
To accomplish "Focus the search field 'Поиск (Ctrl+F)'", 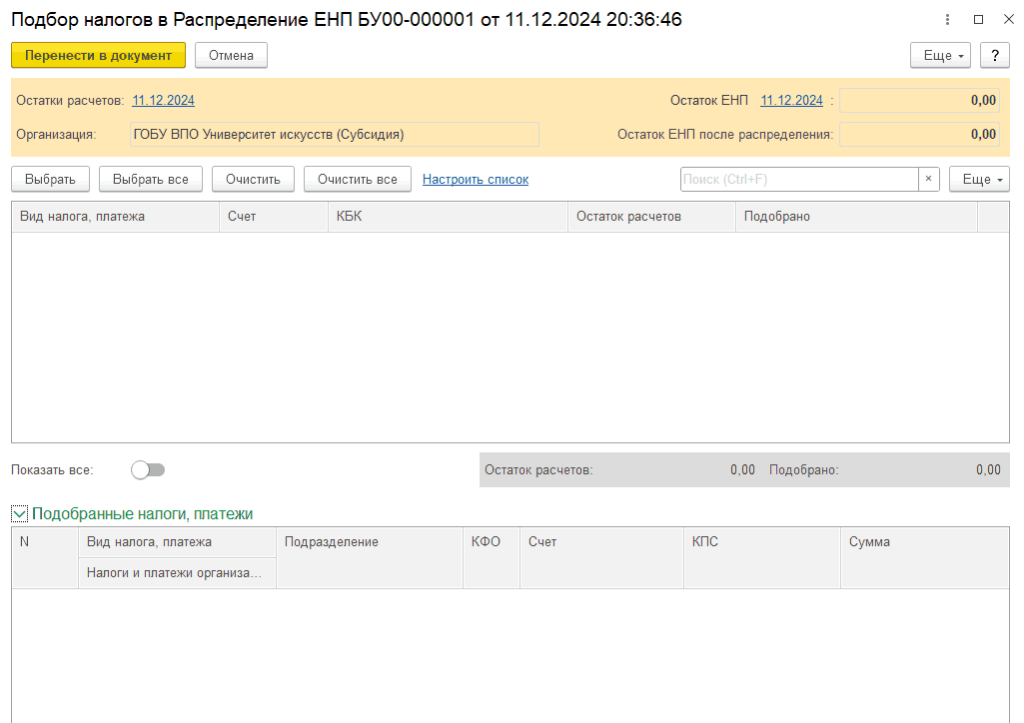I will pos(798,179).
